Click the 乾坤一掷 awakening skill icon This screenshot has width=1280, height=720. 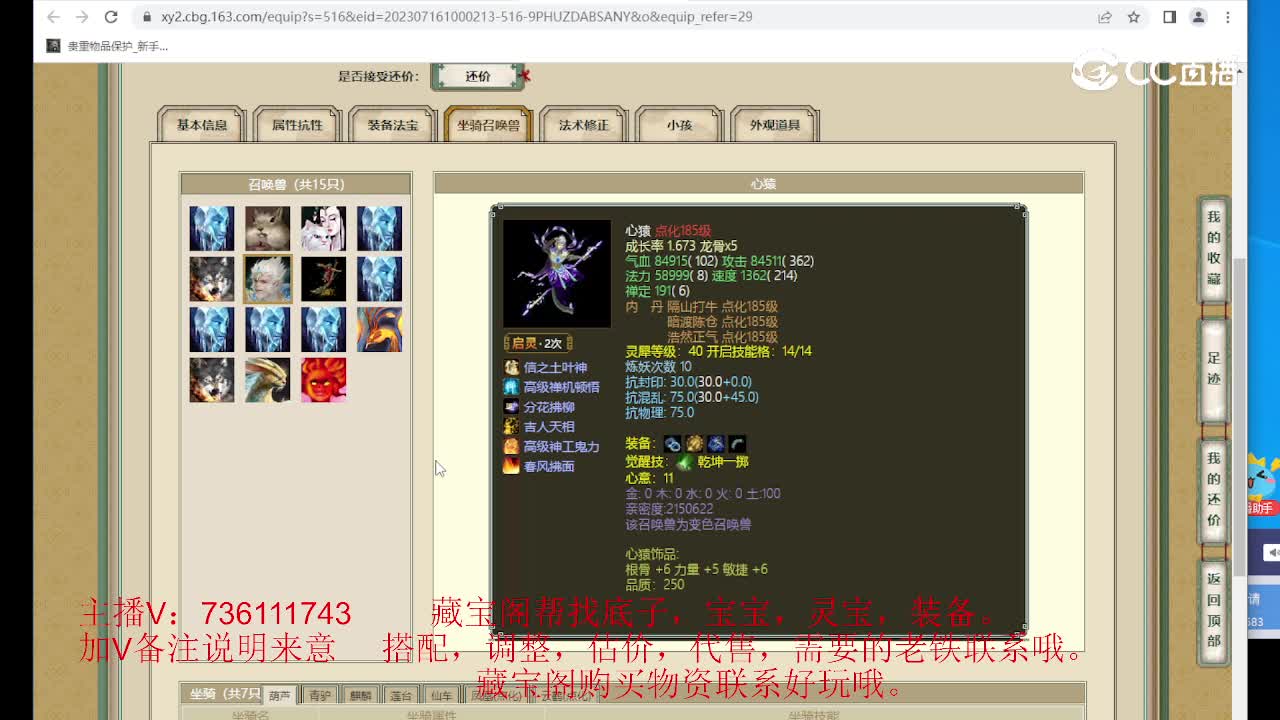point(684,462)
